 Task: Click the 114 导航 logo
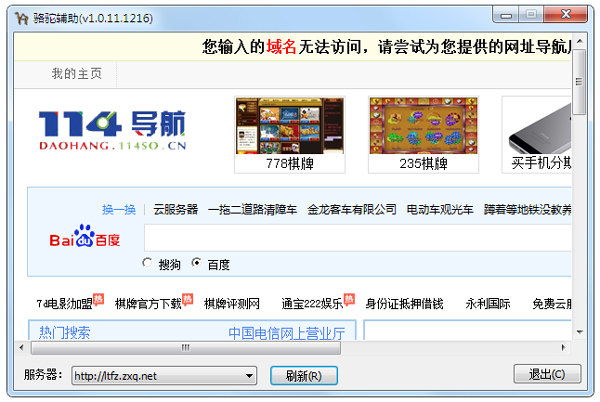coord(112,130)
